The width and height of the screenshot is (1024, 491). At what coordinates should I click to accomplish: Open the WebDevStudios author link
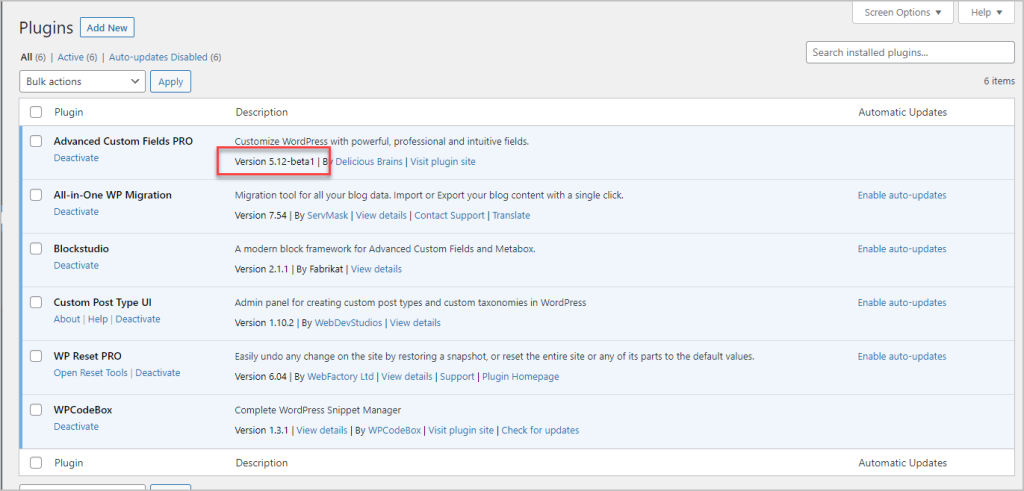pyautogui.click(x=349, y=323)
